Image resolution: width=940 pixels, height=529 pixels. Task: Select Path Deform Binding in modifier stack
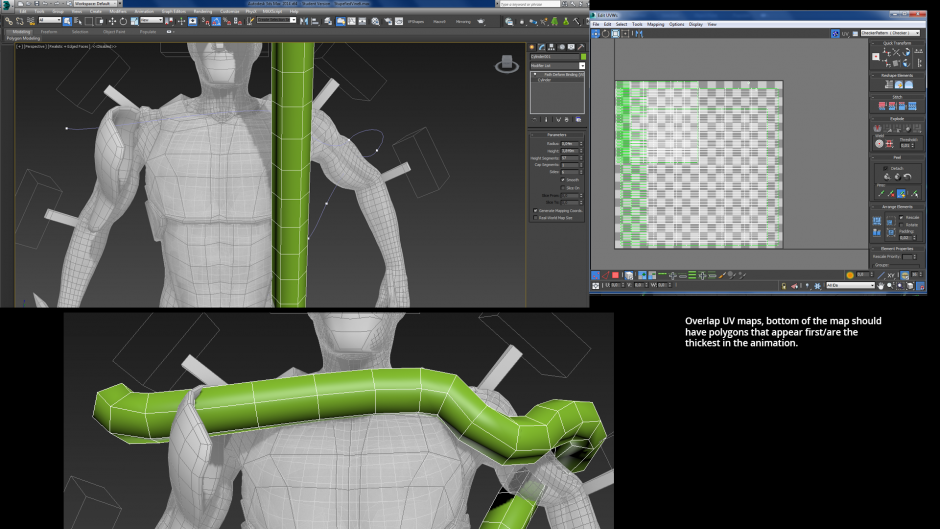561,74
